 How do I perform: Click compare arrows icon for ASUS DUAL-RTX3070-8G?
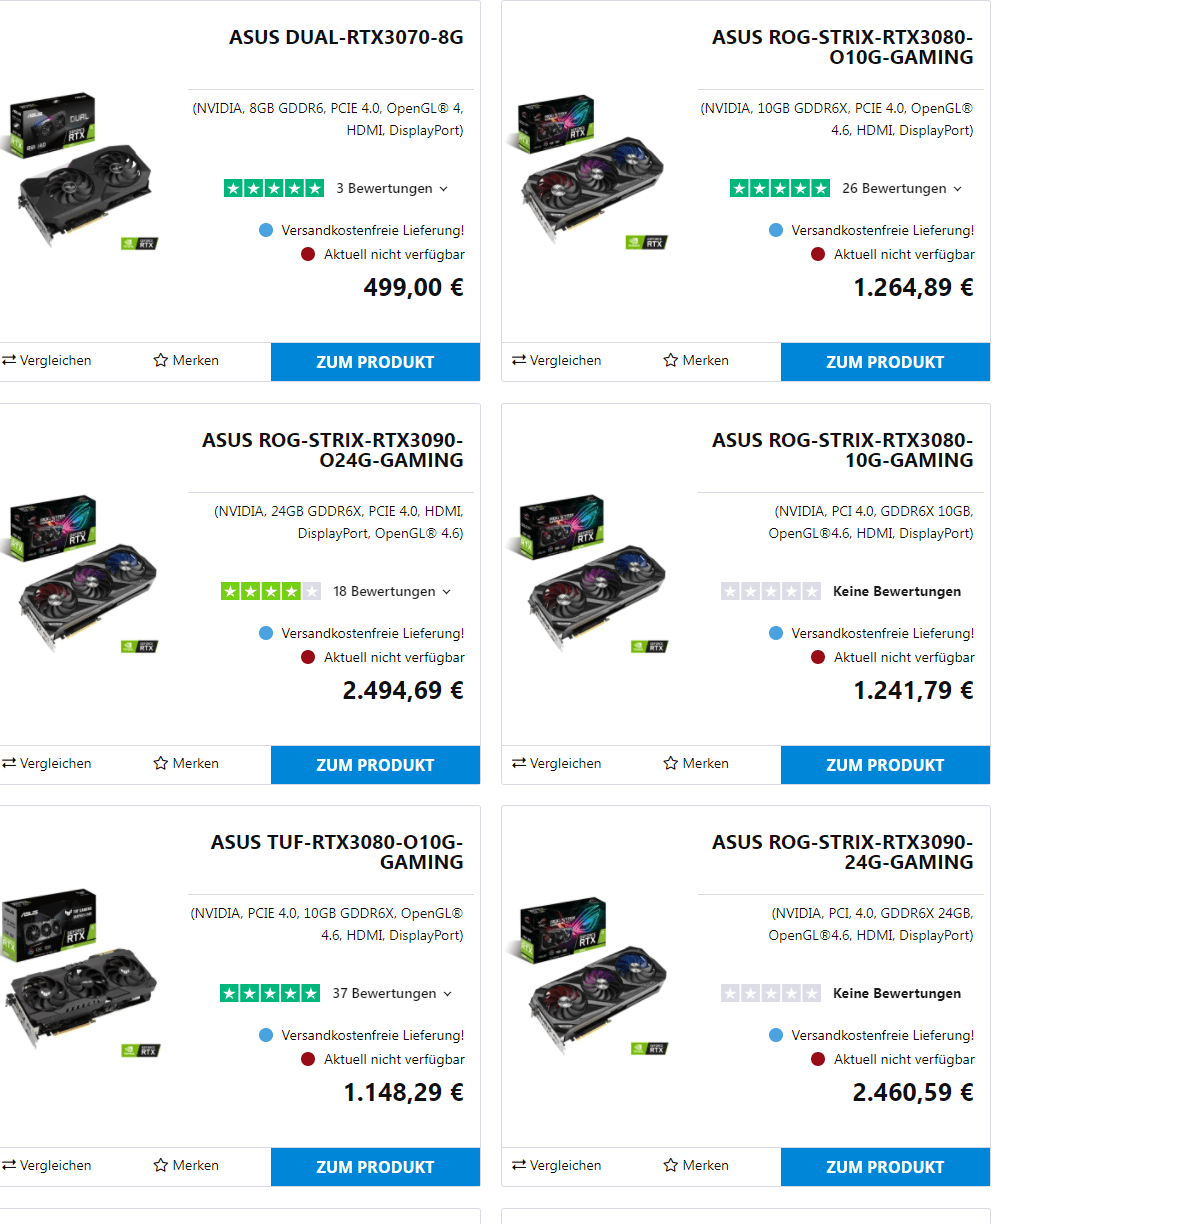(9, 360)
